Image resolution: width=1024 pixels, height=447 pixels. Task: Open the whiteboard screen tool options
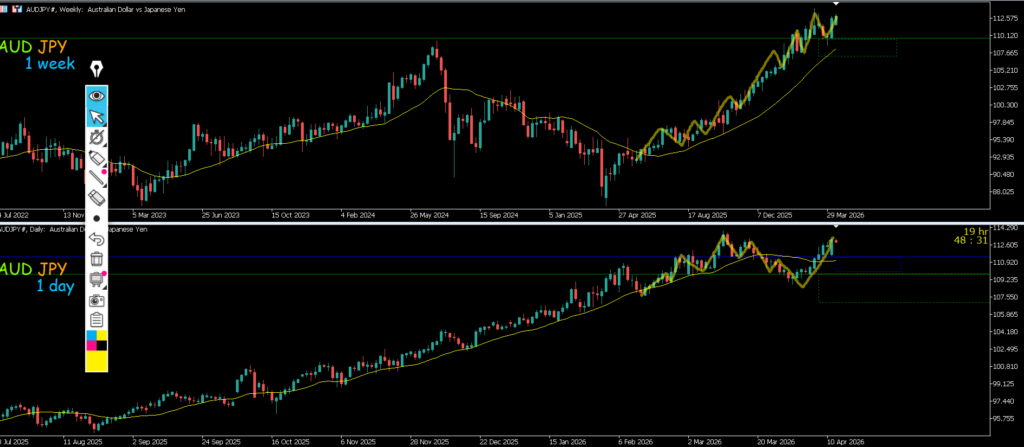(97, 279)
